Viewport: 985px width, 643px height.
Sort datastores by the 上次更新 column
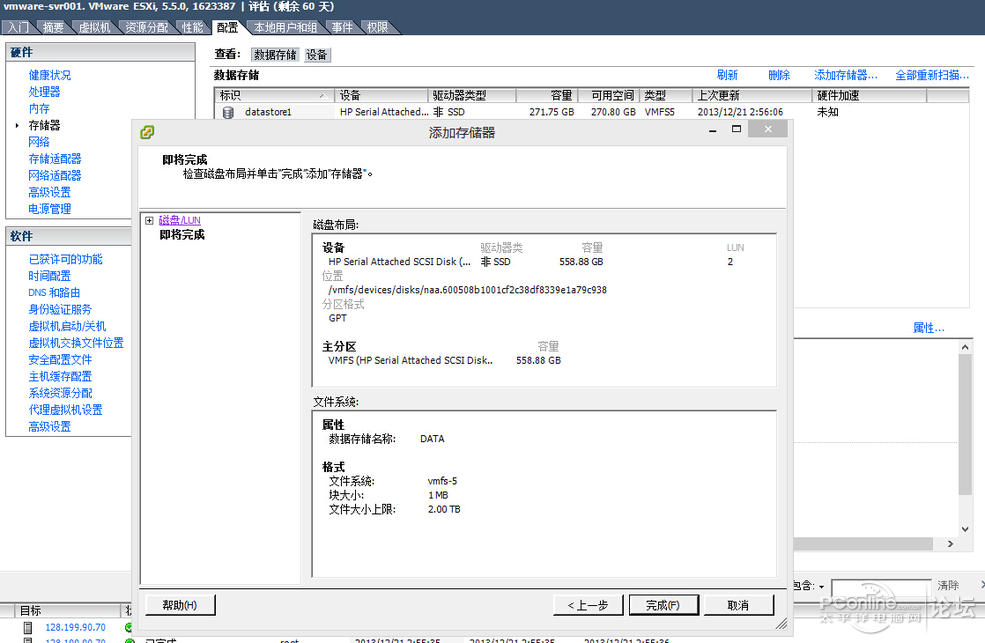[x=751, y=95]
